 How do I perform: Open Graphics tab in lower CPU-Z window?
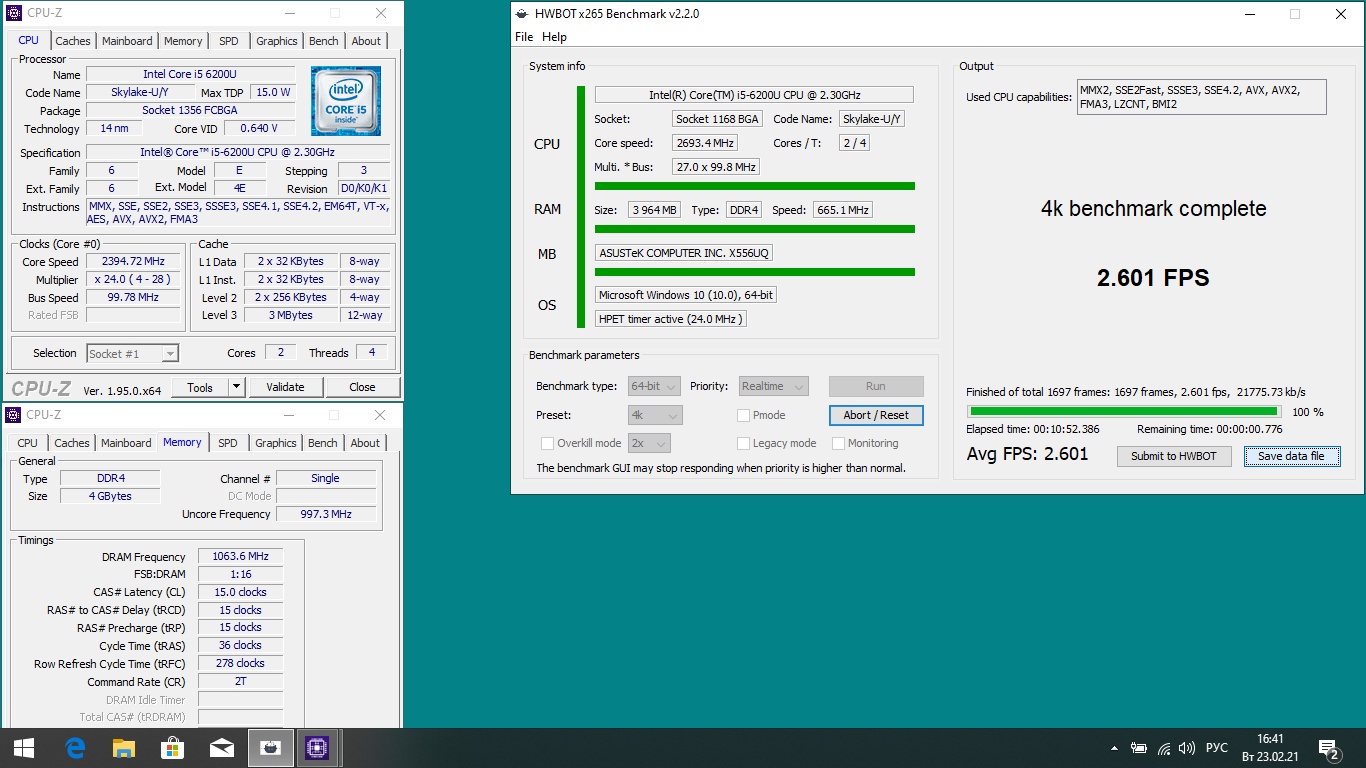tap(276, 443)
